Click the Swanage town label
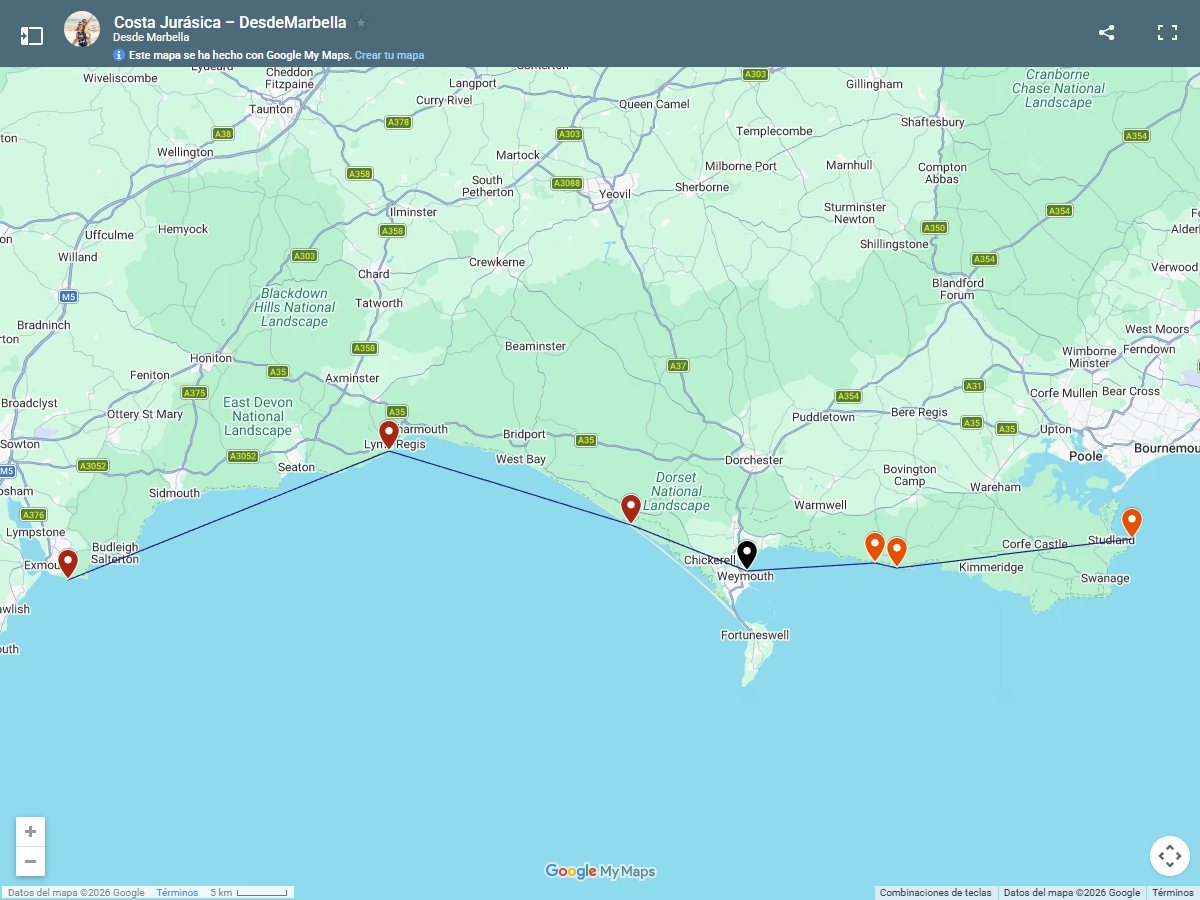This screenshot has height=900, width=1200. pyautogui.click(x=1105, y=579)
